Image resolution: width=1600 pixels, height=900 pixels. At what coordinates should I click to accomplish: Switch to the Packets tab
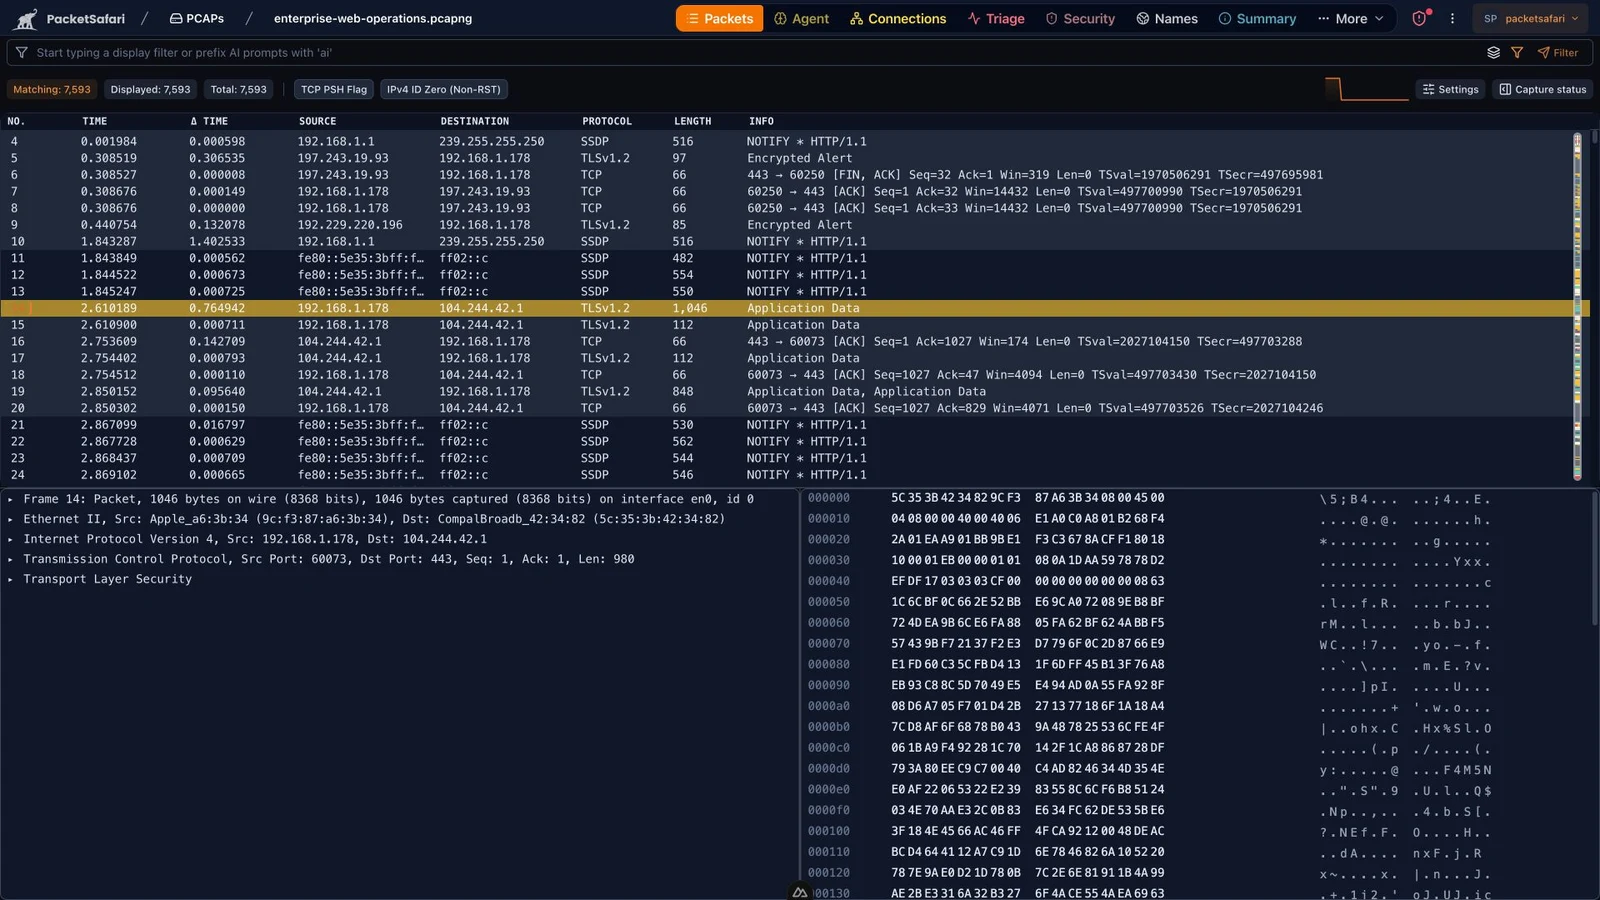pyautogui.click(x=719, y=18)
